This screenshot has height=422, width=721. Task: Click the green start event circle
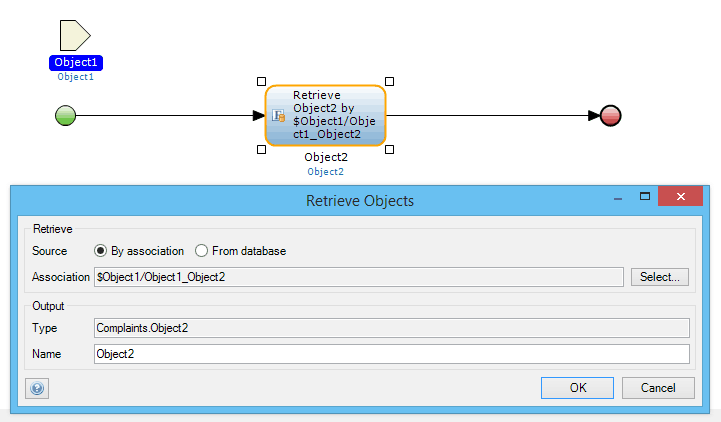65,115
